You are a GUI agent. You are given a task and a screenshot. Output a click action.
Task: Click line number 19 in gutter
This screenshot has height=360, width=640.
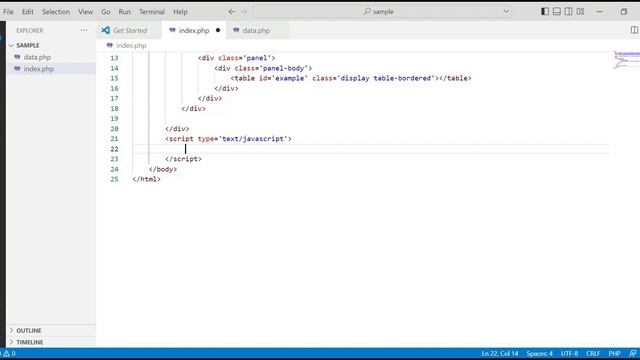click(114, 118)
